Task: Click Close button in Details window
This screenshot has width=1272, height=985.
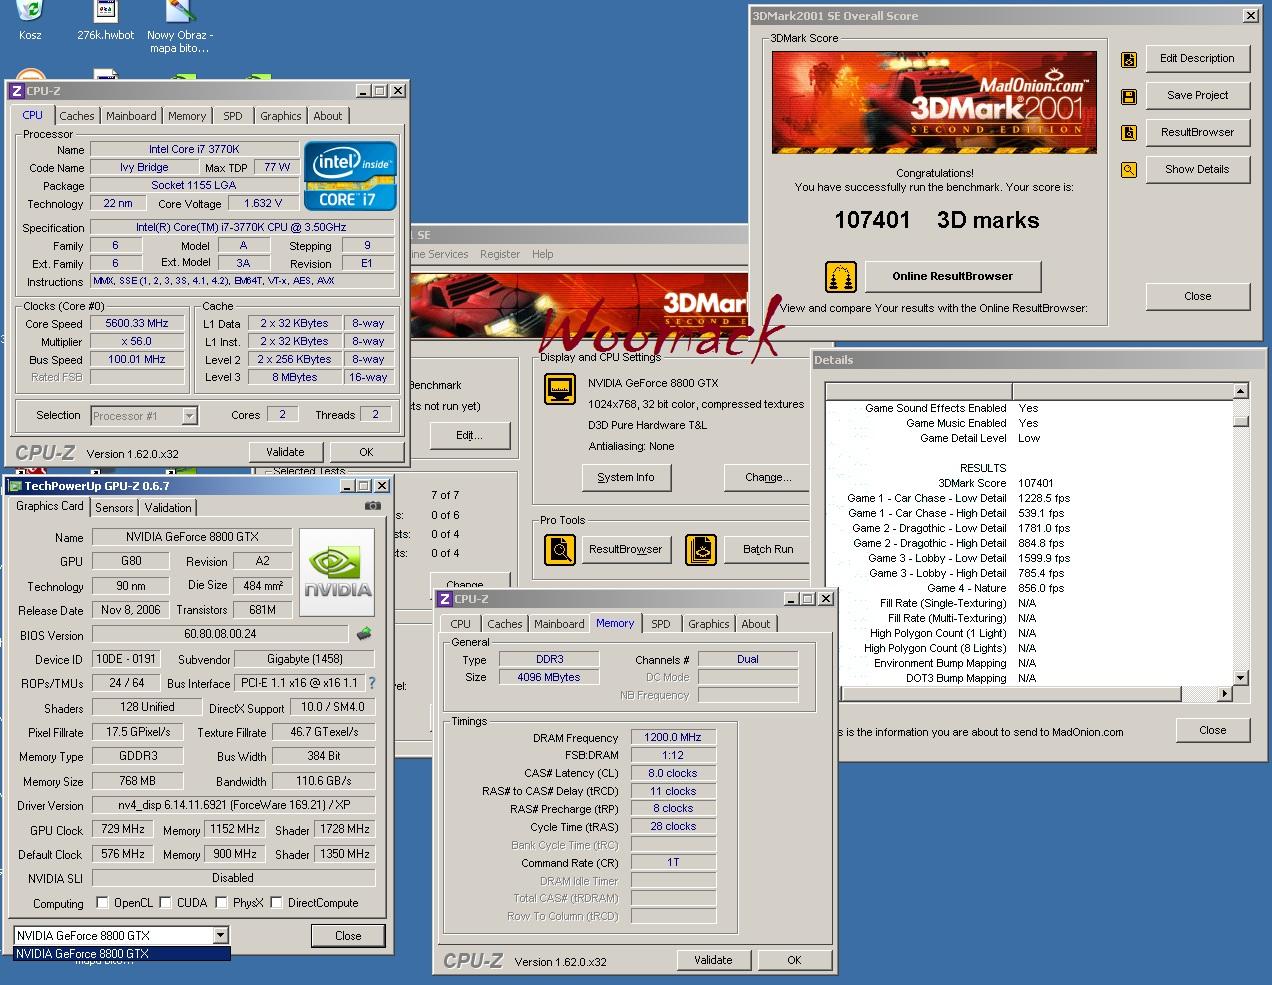Action: 1213,730
